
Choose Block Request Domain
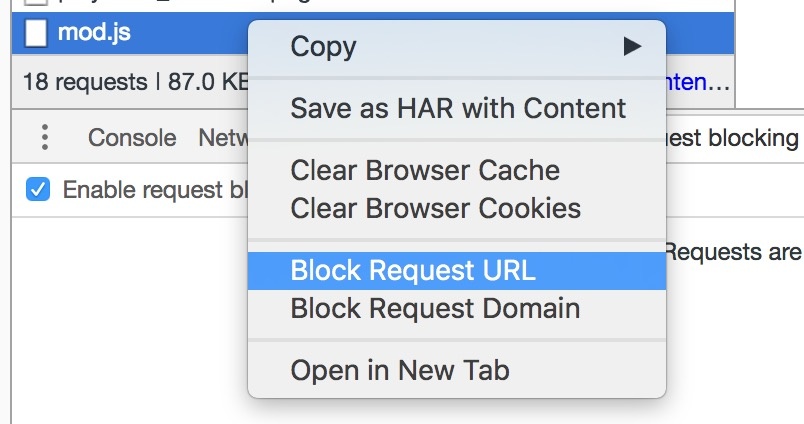click(x=435, y=308)
